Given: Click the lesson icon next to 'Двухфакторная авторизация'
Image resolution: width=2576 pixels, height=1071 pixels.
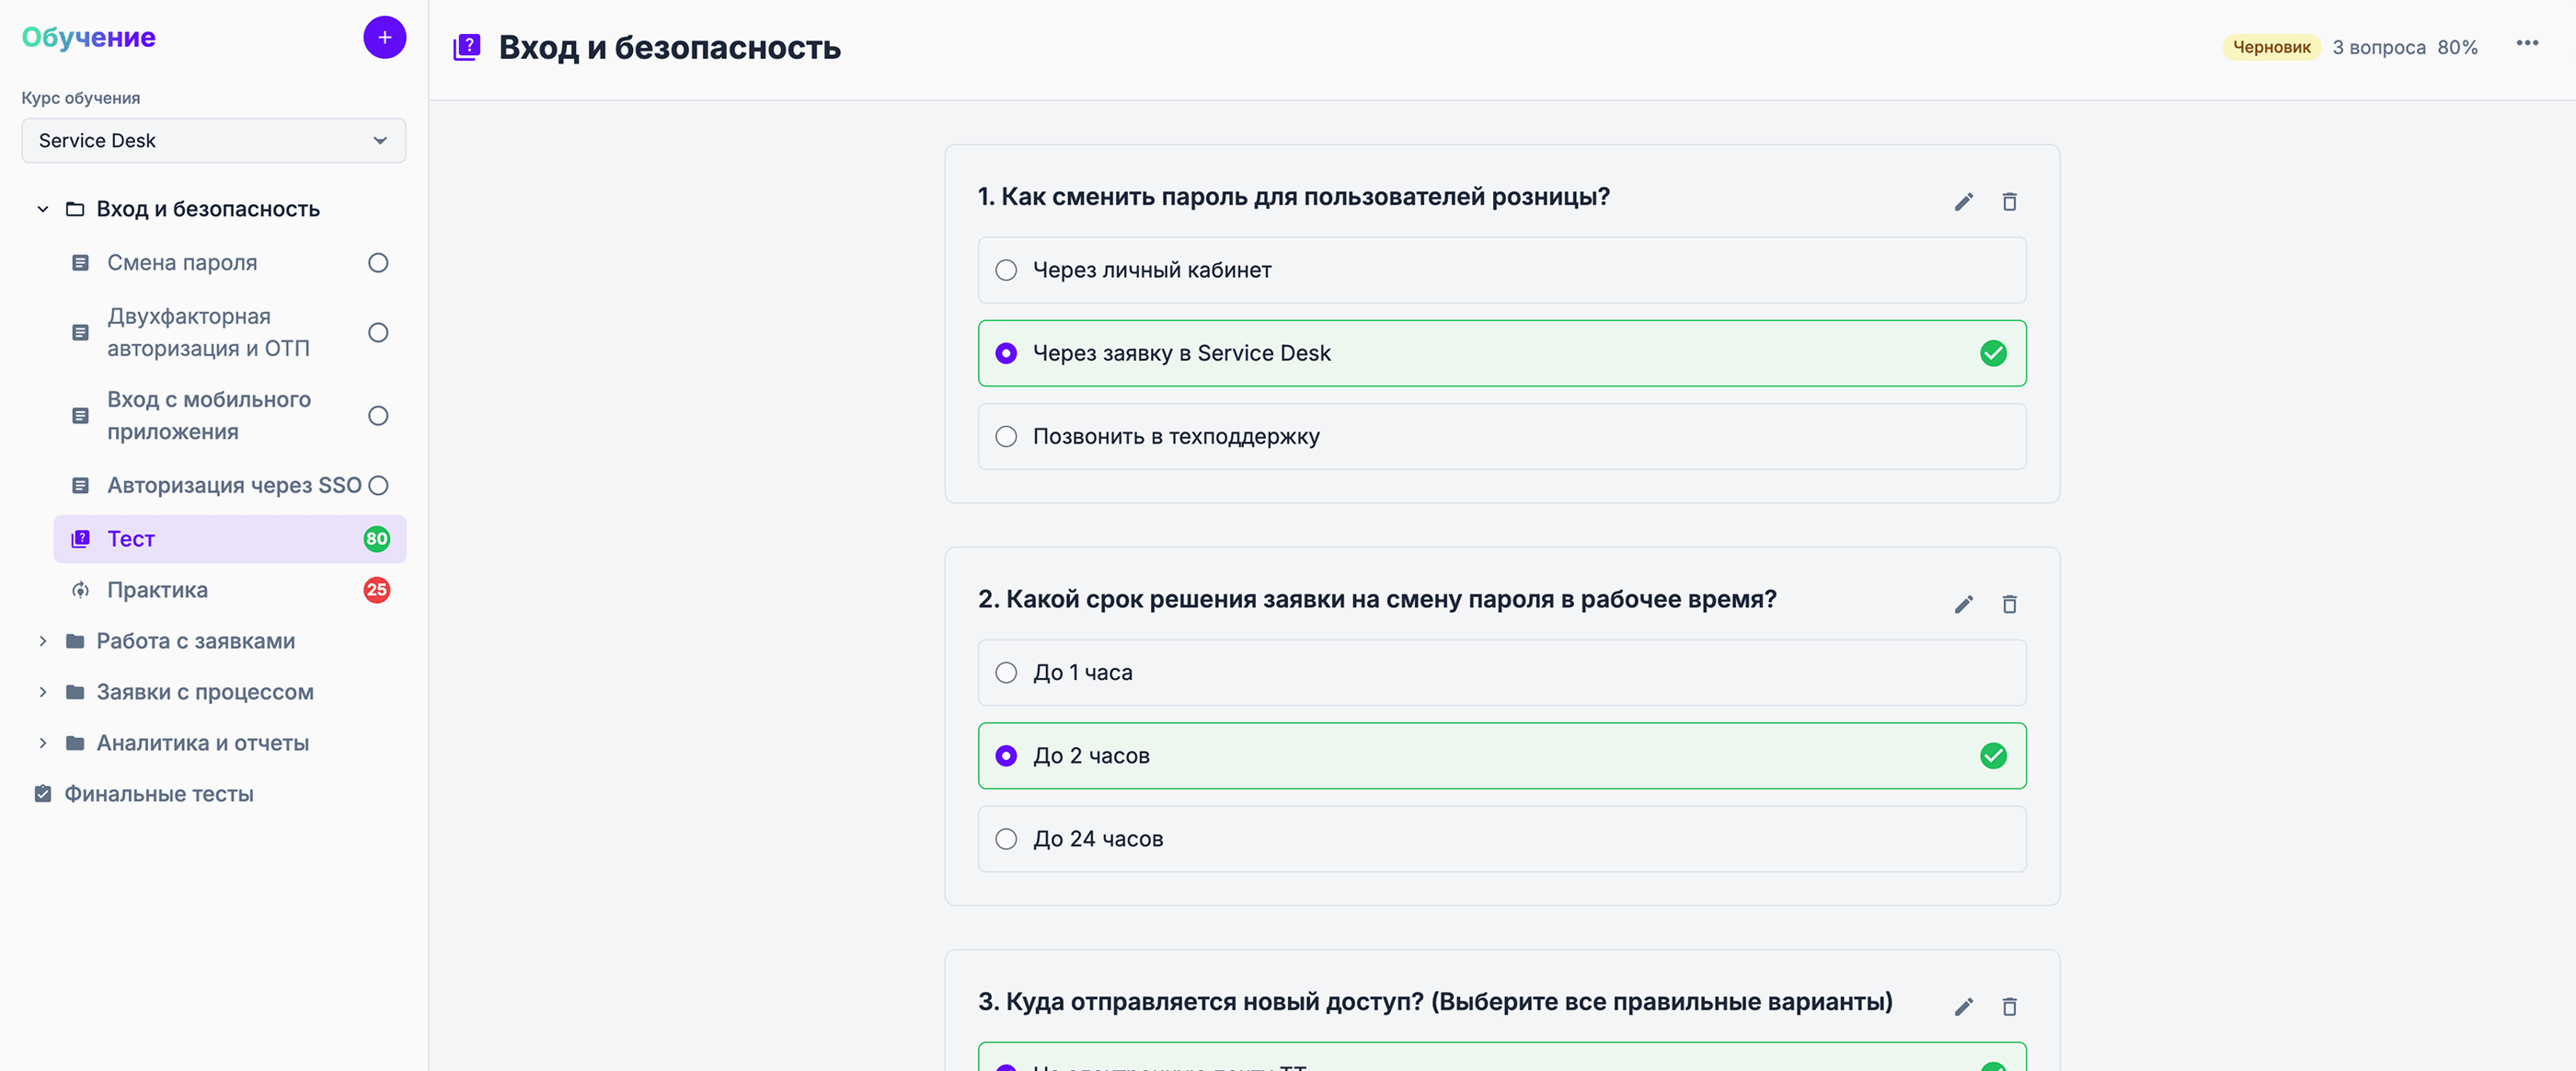Looking at the screenshot, I should 81,333.
